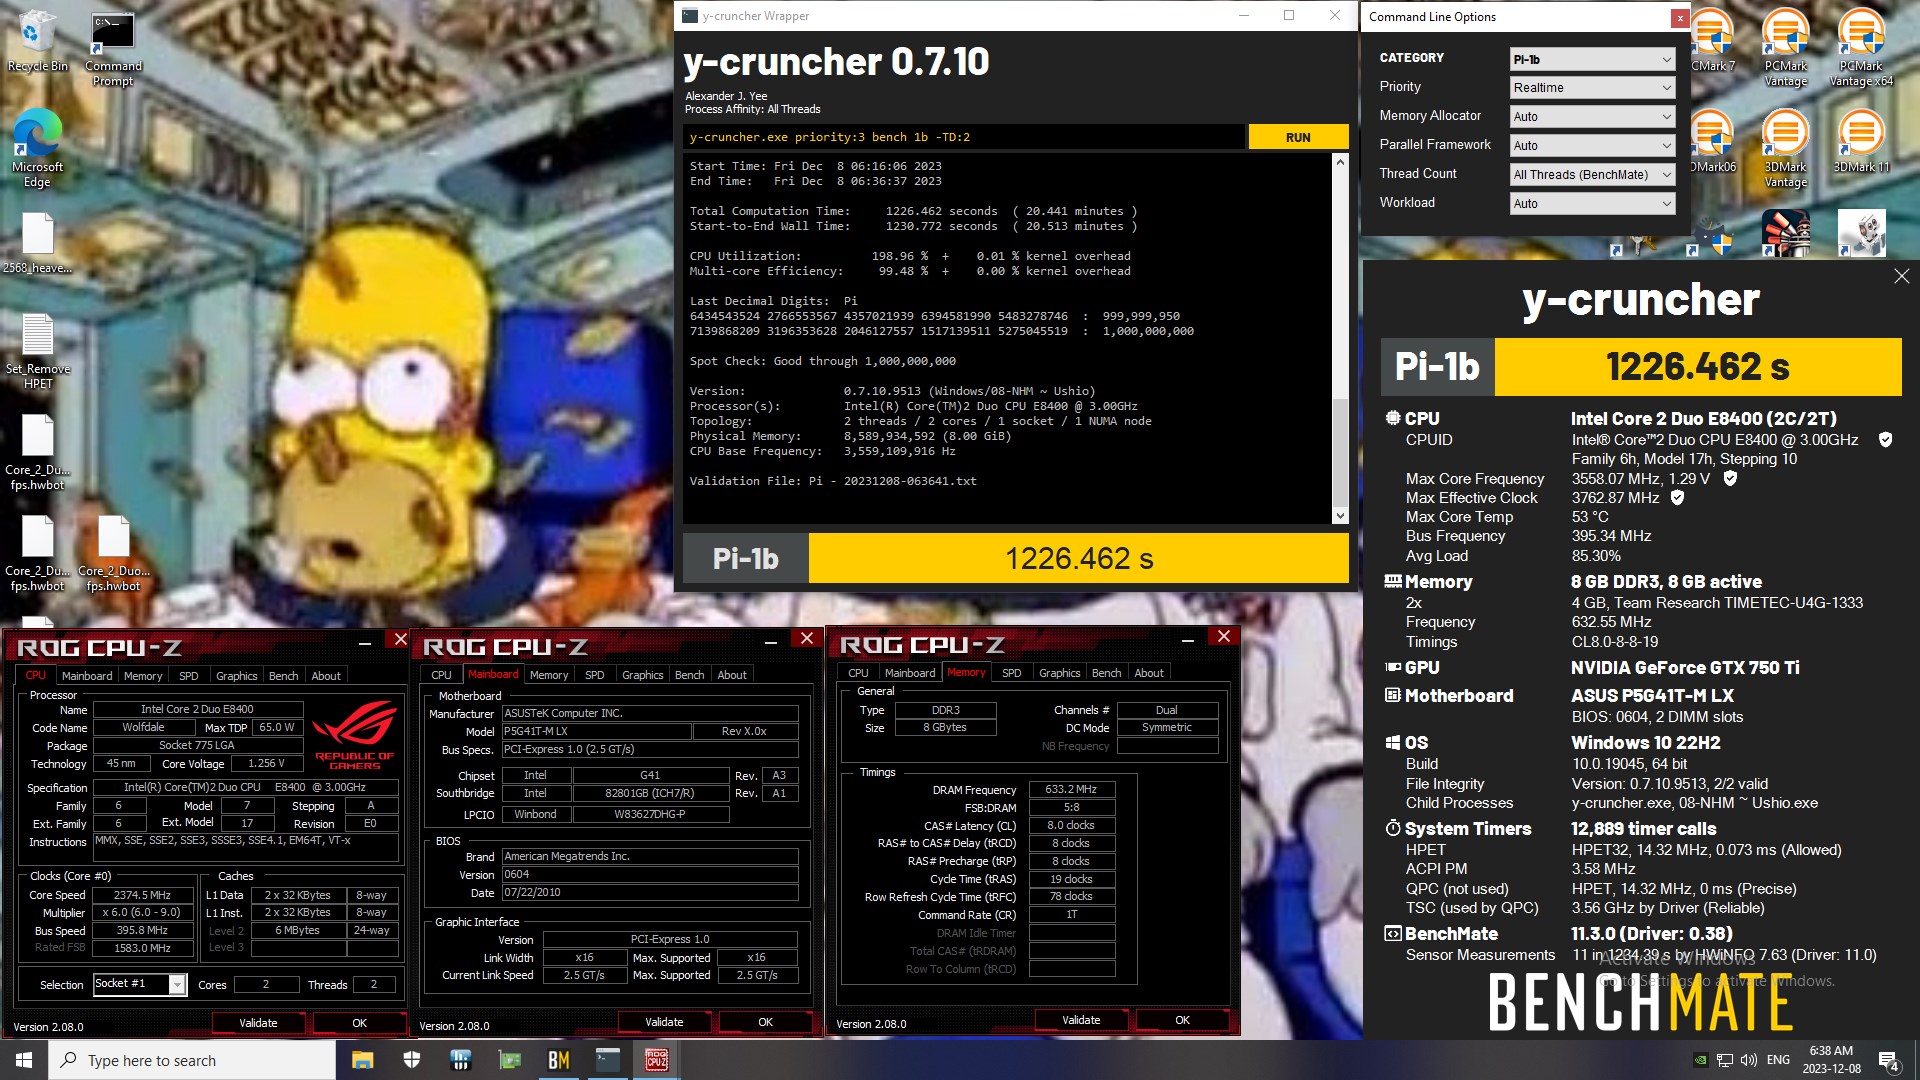Click the taskbar clock showing 6:38 AM
The height and width of the screenshot is (1080, 1920).
pyautogui.click(x=1831, y=1060)
